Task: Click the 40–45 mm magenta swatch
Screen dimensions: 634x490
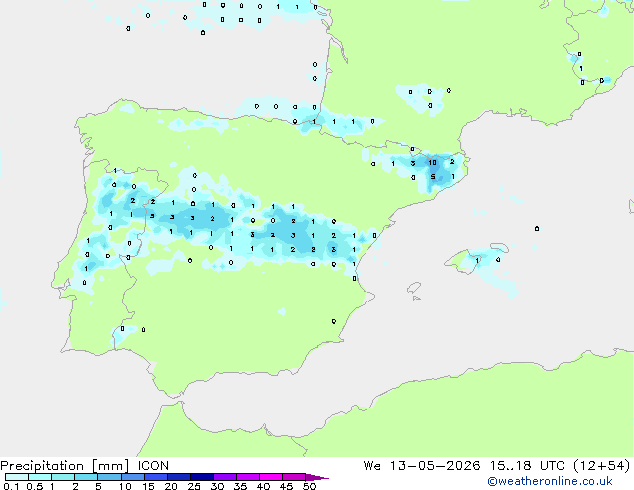Action: pyautogui.click(x=271, y=477)
